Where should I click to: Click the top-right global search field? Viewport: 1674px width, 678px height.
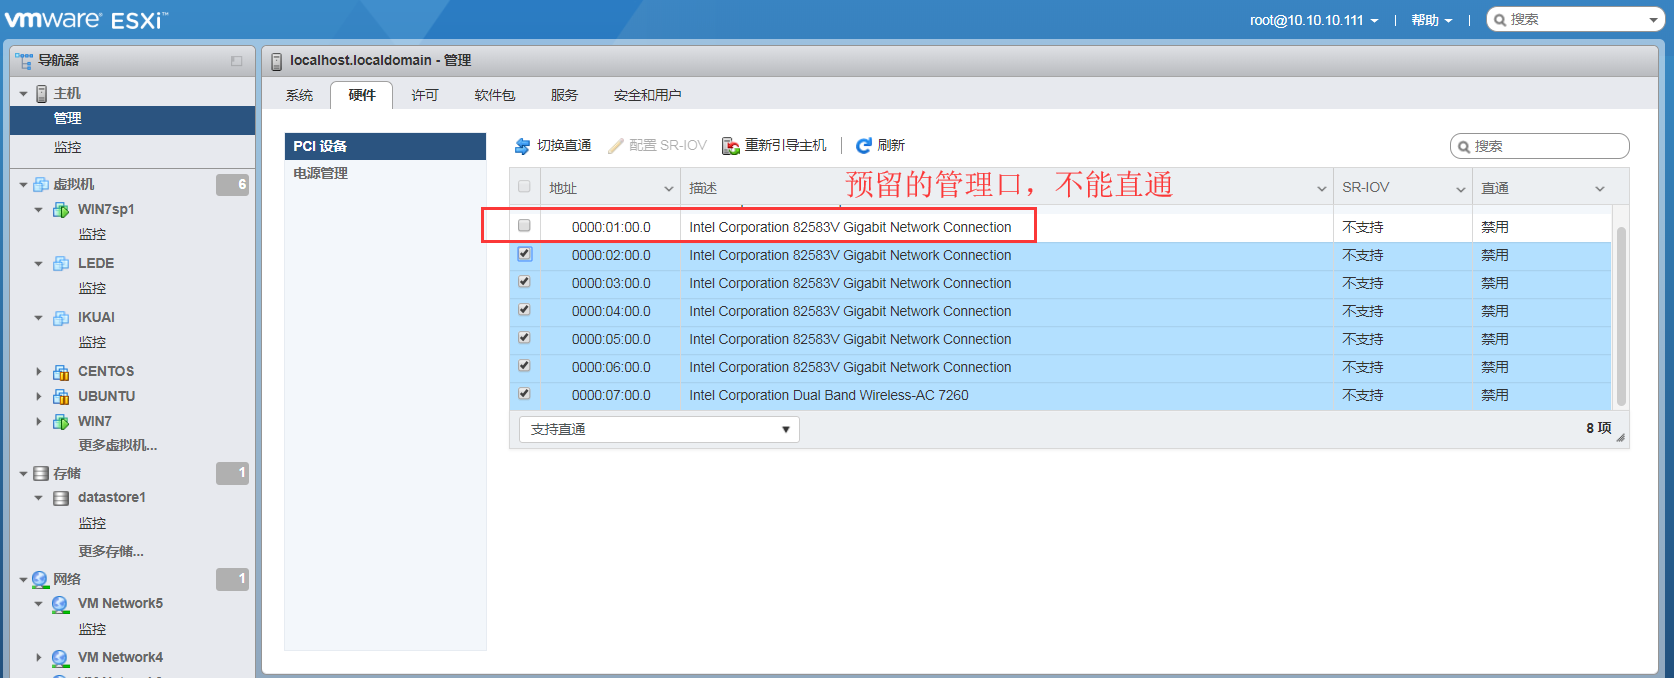coord(1575,20)
